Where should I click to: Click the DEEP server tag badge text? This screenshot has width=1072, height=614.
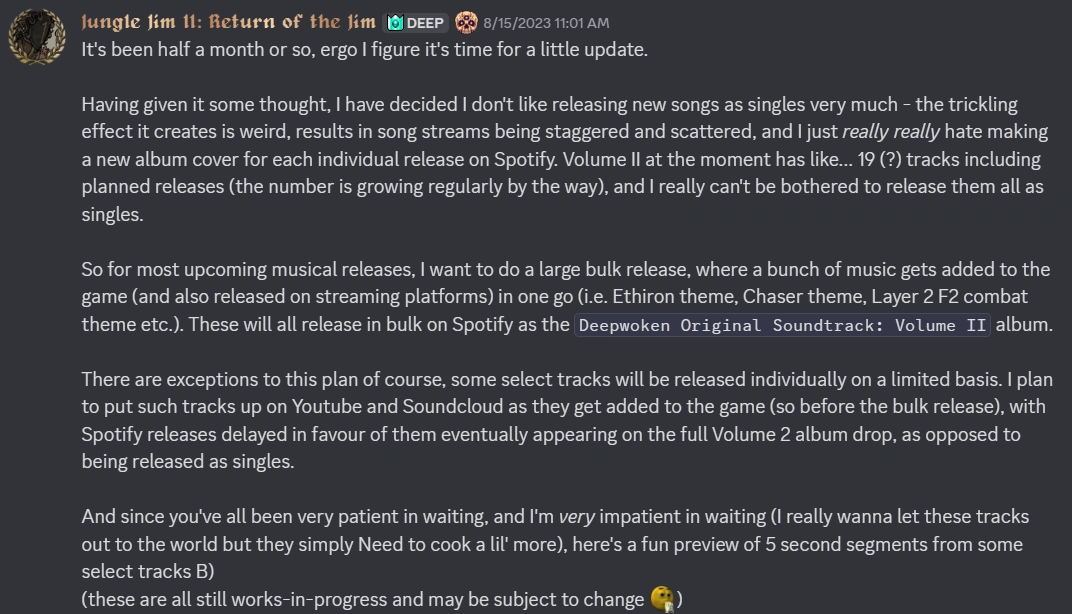(x=425, y=23)
